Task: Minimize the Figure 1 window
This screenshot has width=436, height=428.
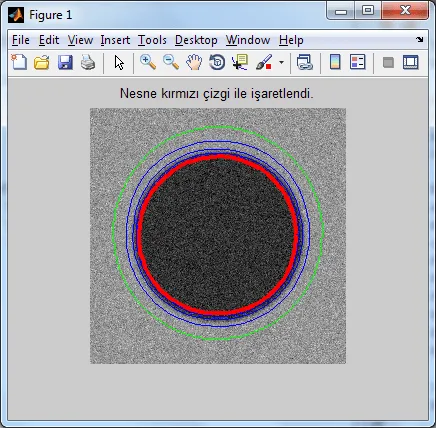Action: [341, 11]
